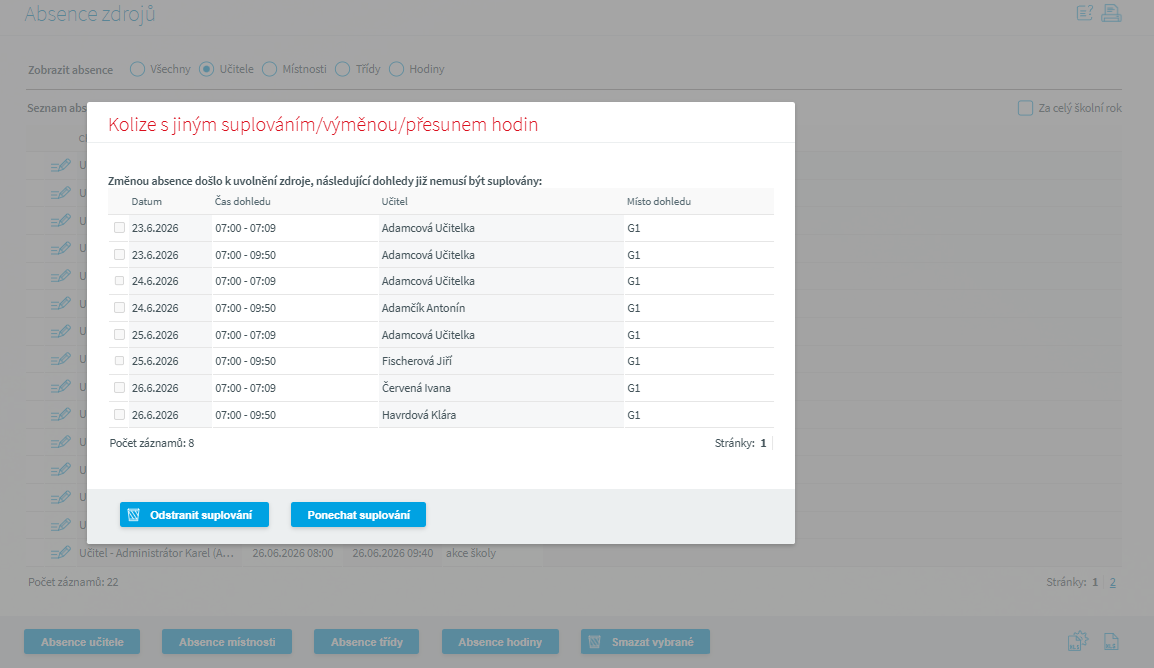
Task: Click the 26.06.2026 08:00 start cell
Action: coord(293,553)
